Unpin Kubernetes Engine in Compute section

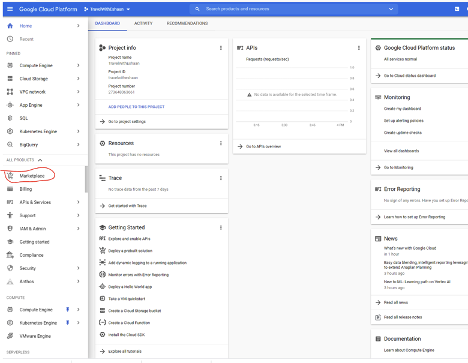(68, 323)
